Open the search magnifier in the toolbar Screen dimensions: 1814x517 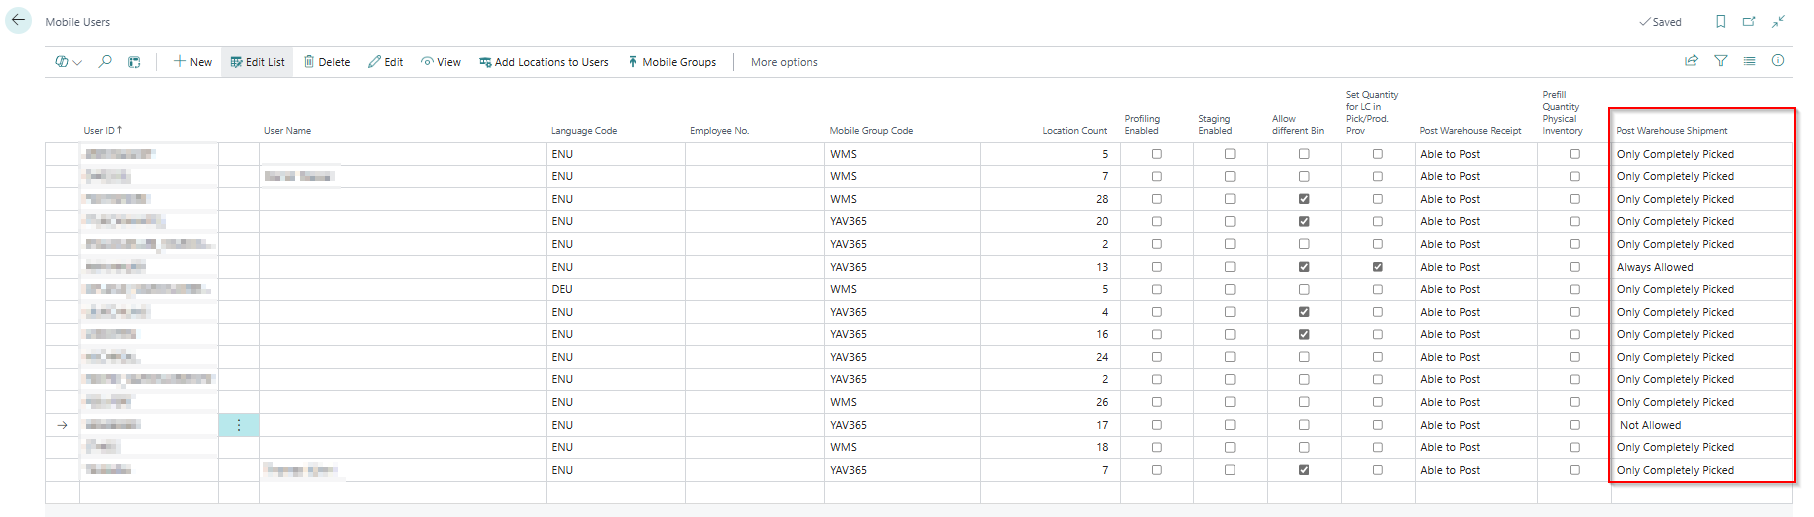pyautogui.click(x=105, y=61)
